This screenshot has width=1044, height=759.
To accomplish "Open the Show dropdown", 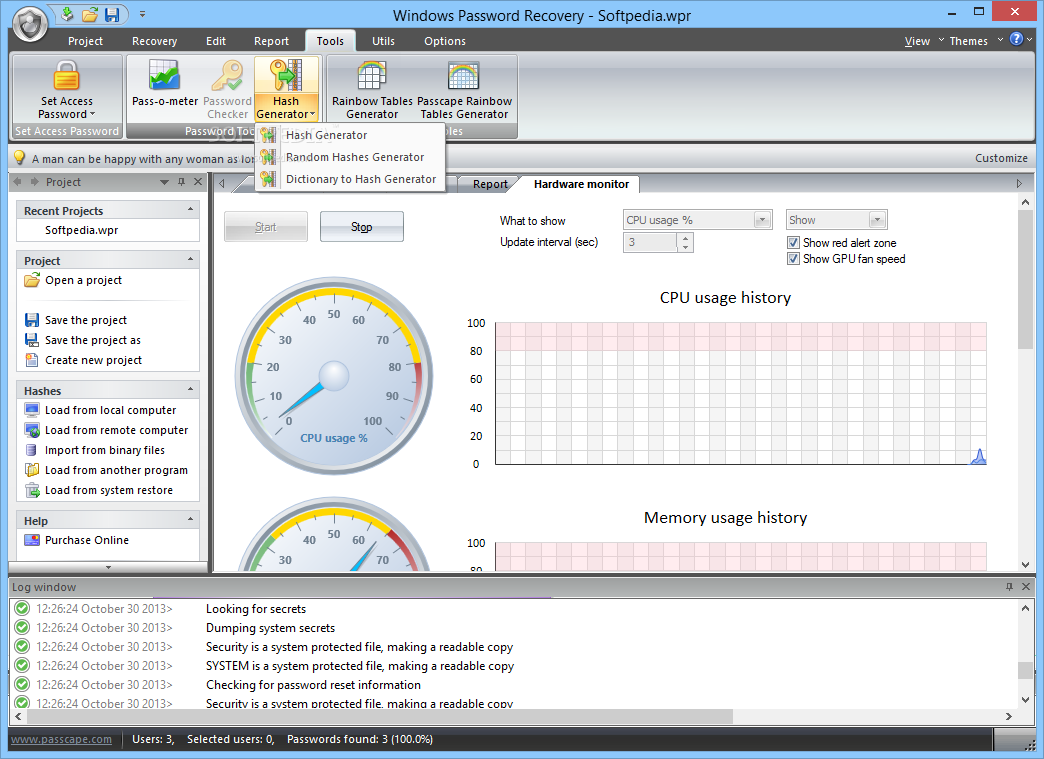I will (878, 220).
